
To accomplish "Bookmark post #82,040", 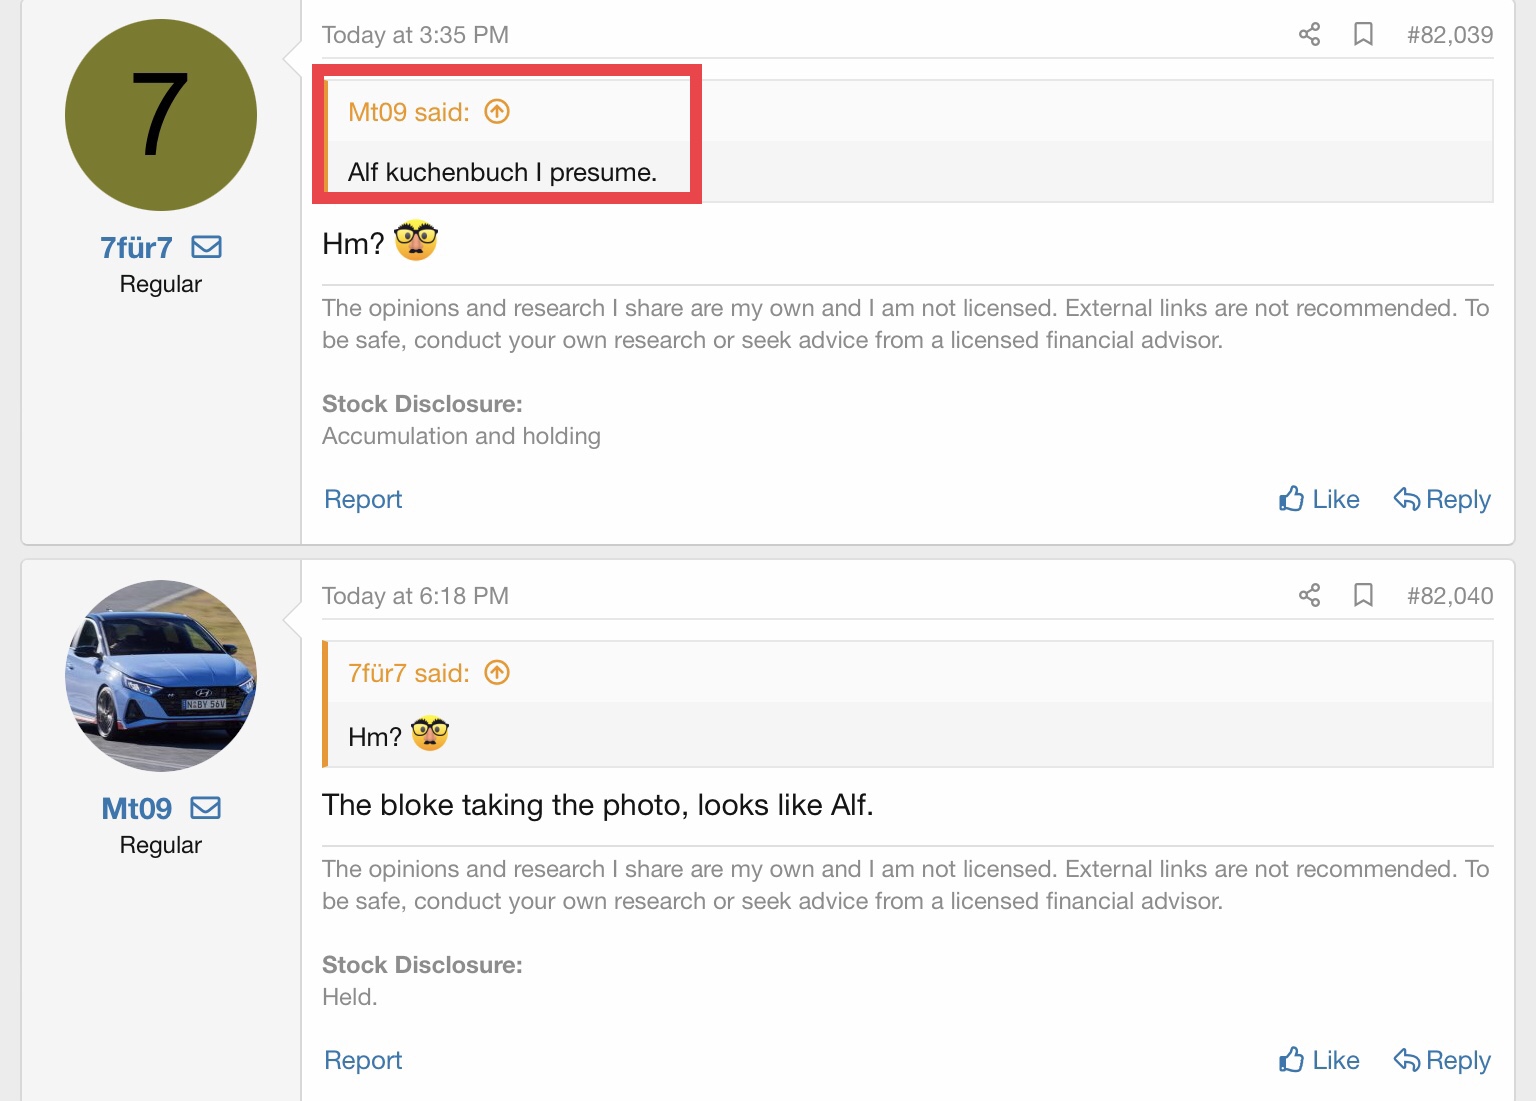I will tap(1362, 596).
